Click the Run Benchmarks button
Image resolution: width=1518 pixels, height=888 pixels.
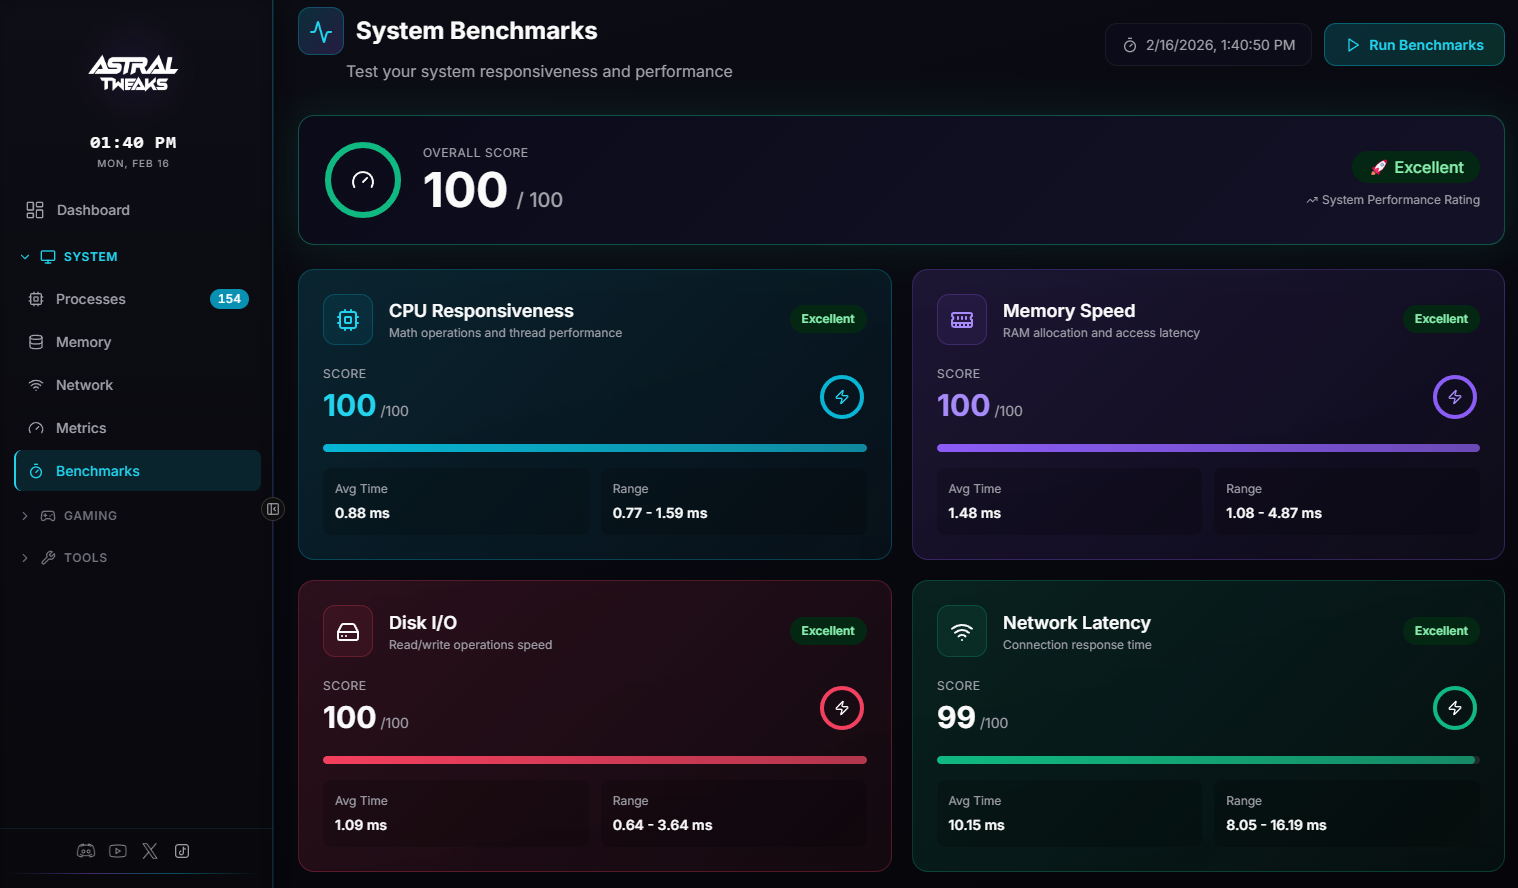pyautogui.click(x=1413, y=45)
